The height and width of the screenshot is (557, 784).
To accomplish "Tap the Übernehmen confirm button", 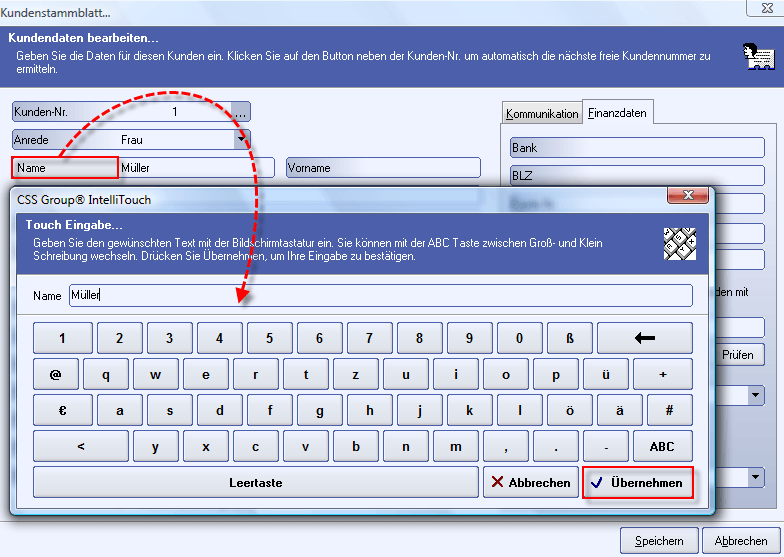I will [638, 482].
